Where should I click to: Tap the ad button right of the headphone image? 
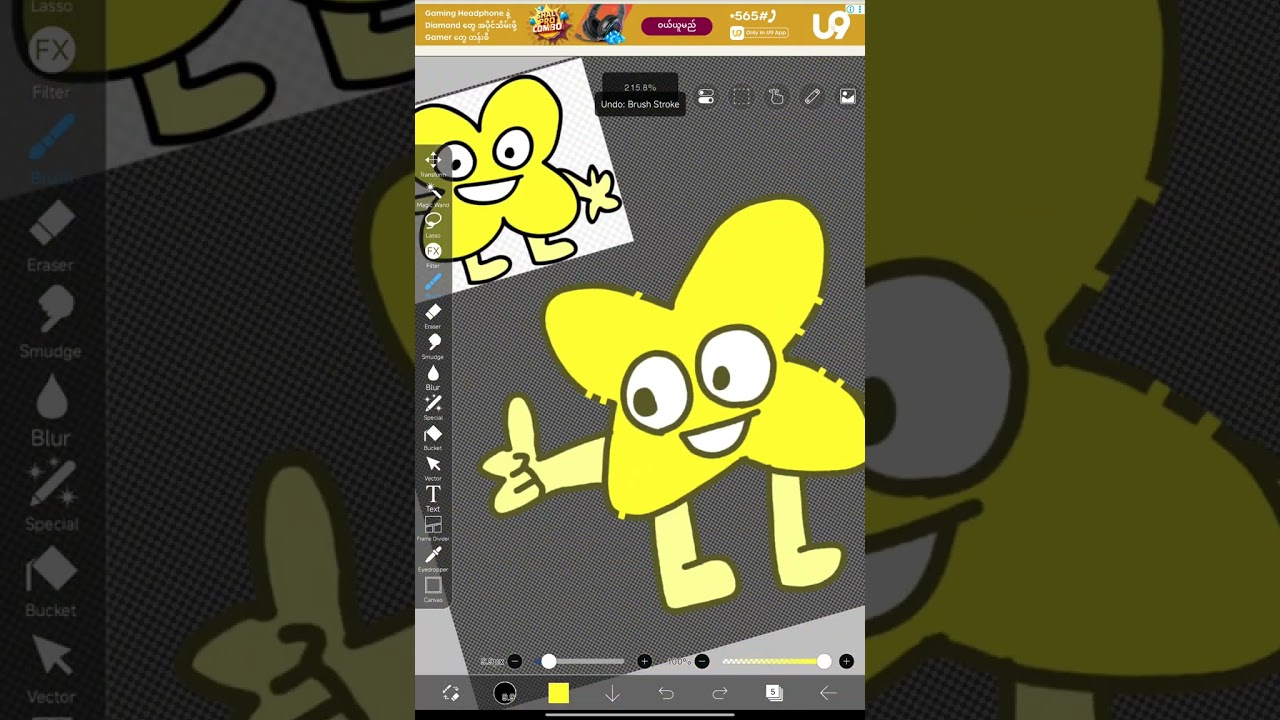pos(677,26)
